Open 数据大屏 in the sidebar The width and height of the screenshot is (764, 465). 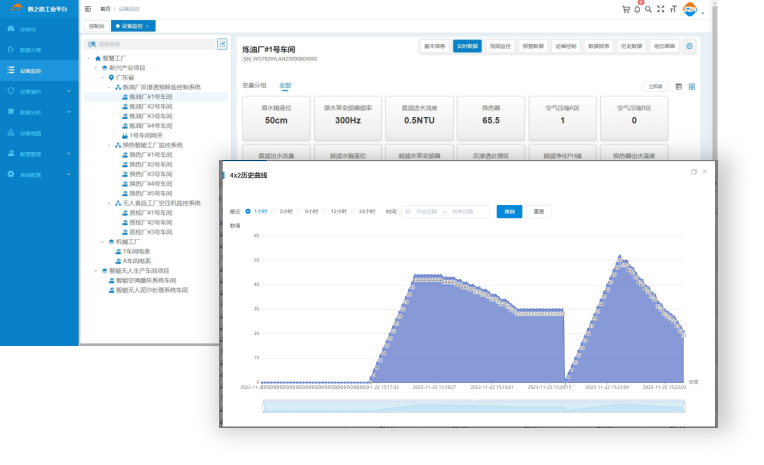(x=30, y=49)
